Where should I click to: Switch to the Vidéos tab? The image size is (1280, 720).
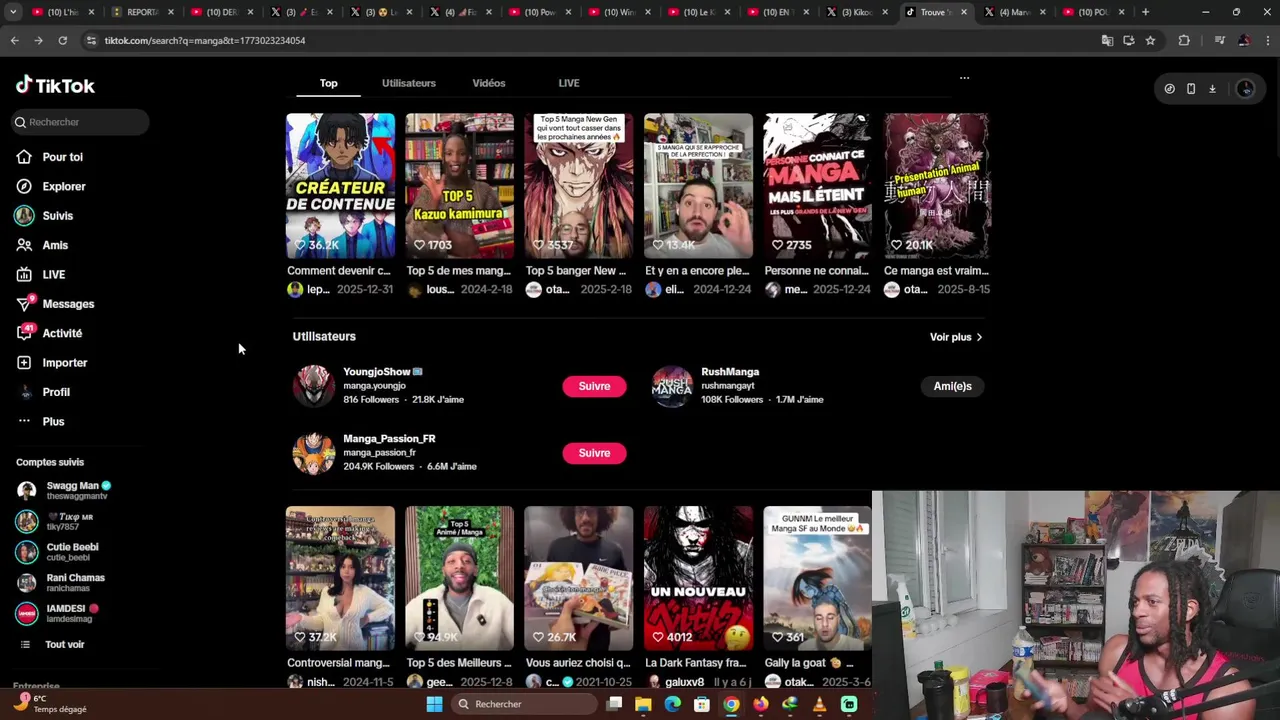(x=489, y=83)
